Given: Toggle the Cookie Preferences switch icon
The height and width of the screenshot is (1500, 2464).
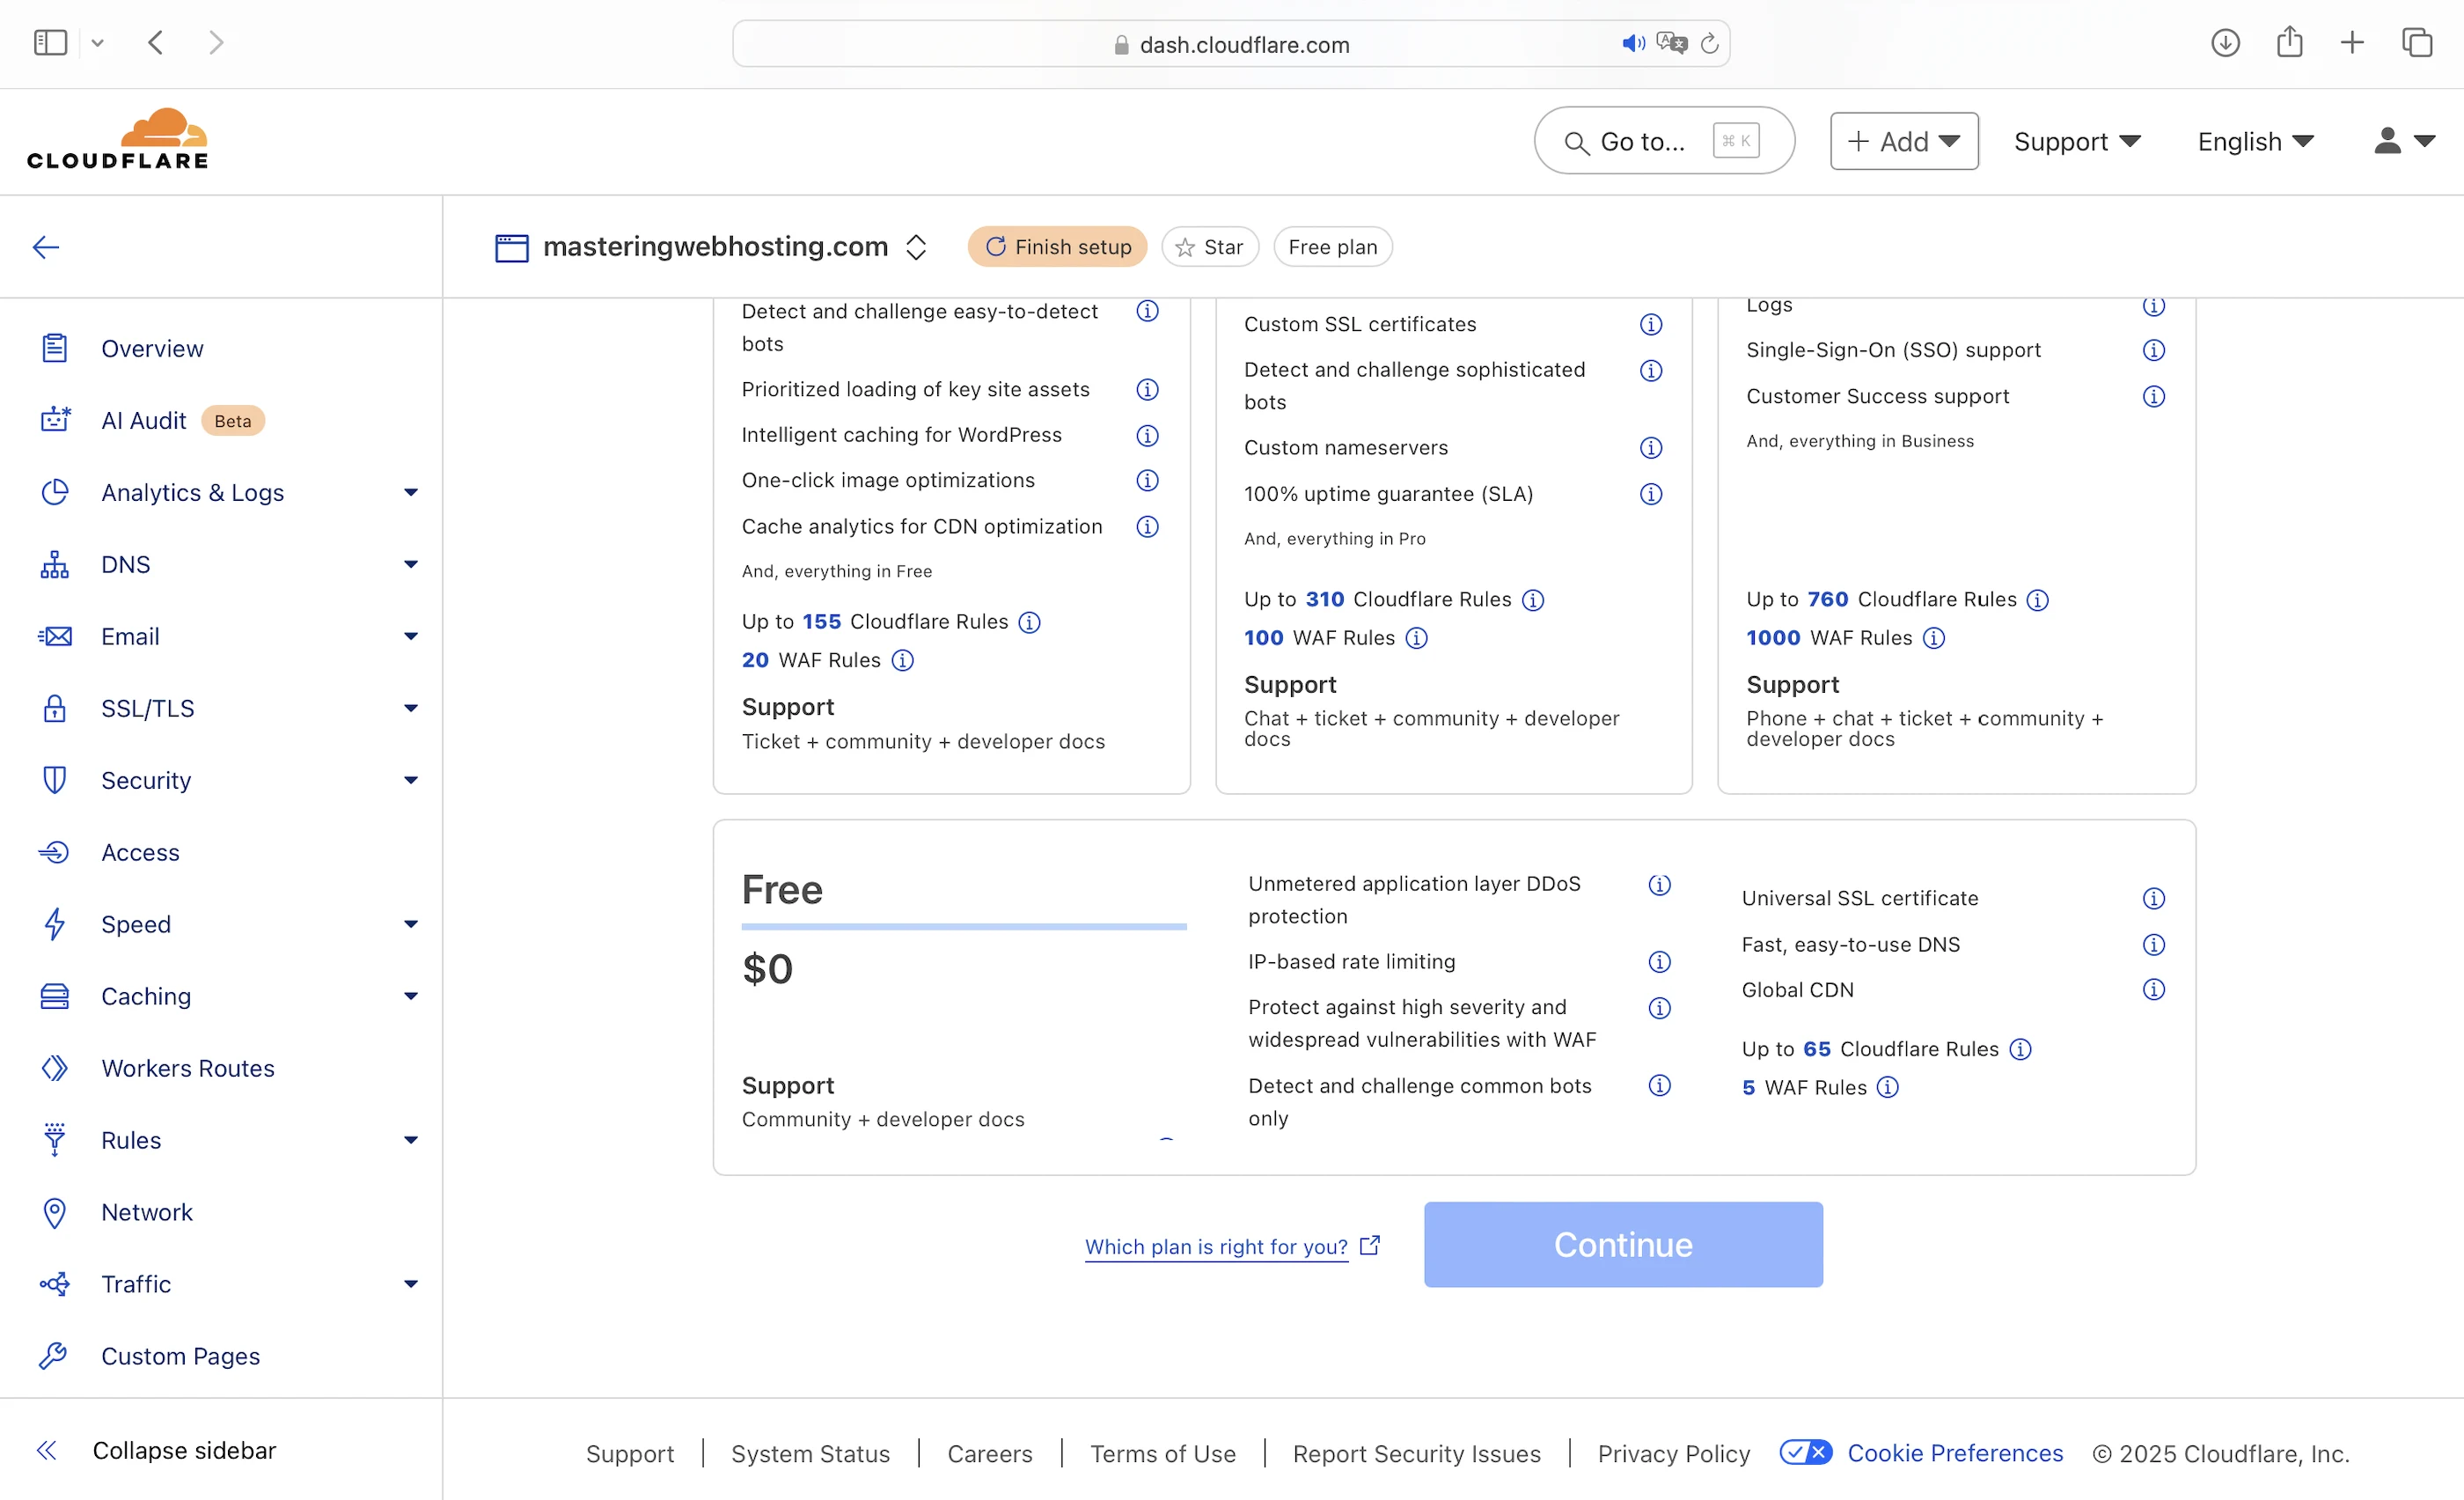Looking at the screenshot, I should pyautogui.click(x=1805, y=1452).
